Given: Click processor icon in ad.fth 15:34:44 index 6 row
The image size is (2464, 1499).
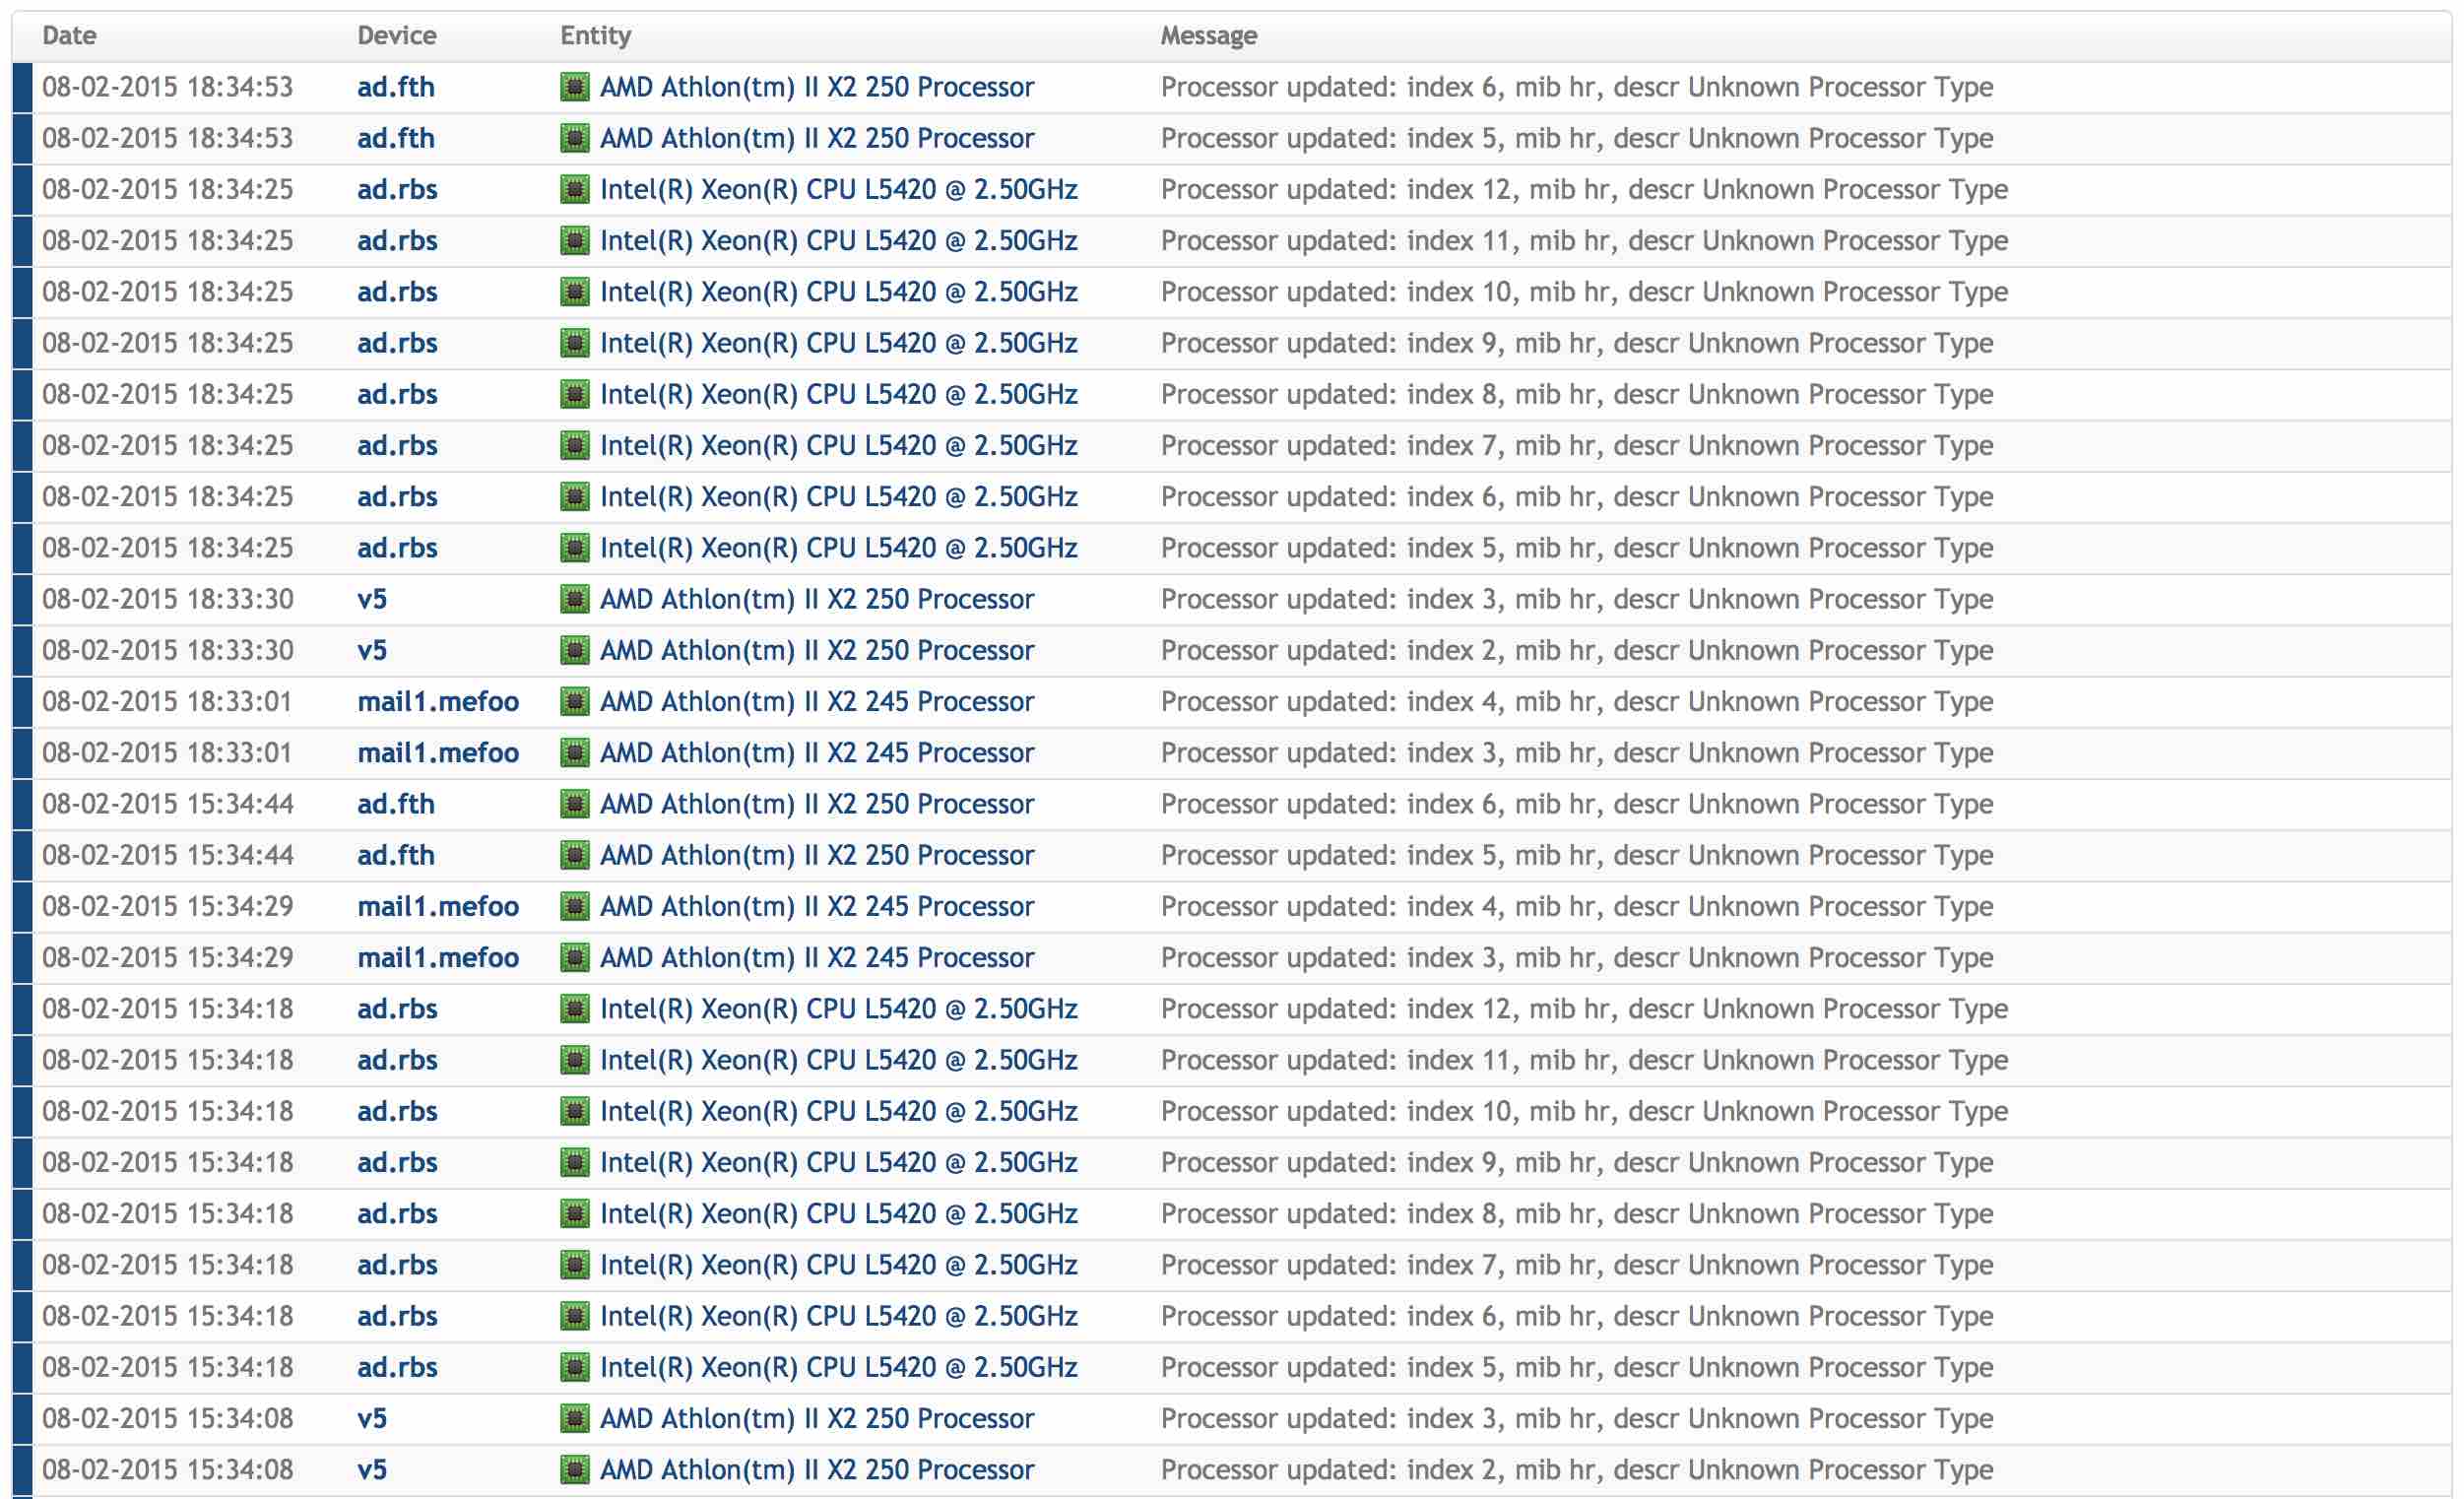Looking at the screenshot, I should (575, 804).
